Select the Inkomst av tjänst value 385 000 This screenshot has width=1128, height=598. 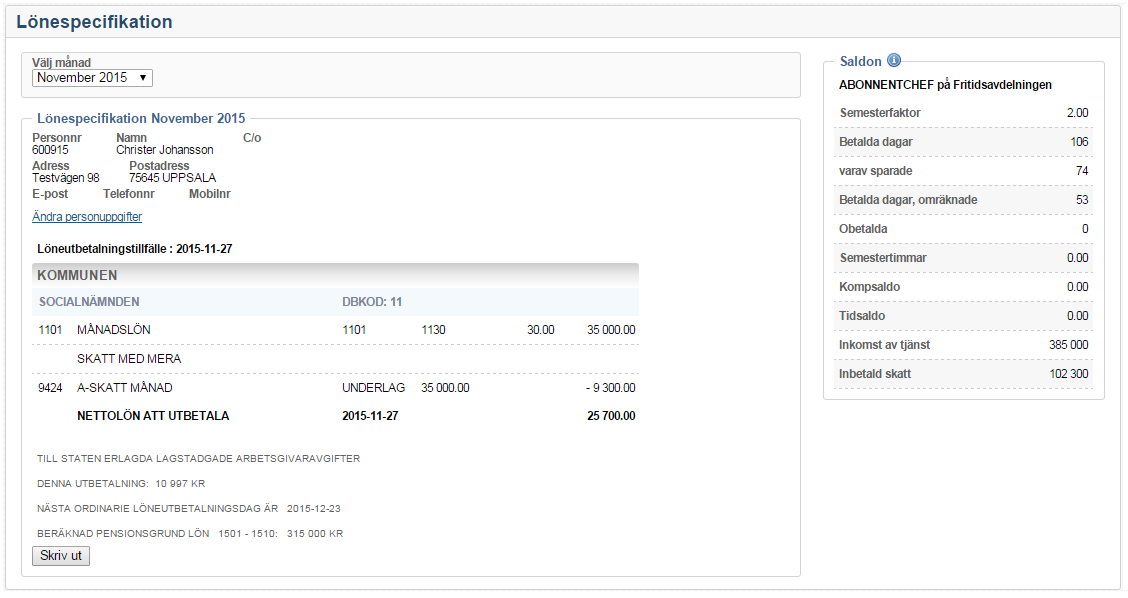pyautogui.click(x=1068, y=345)
